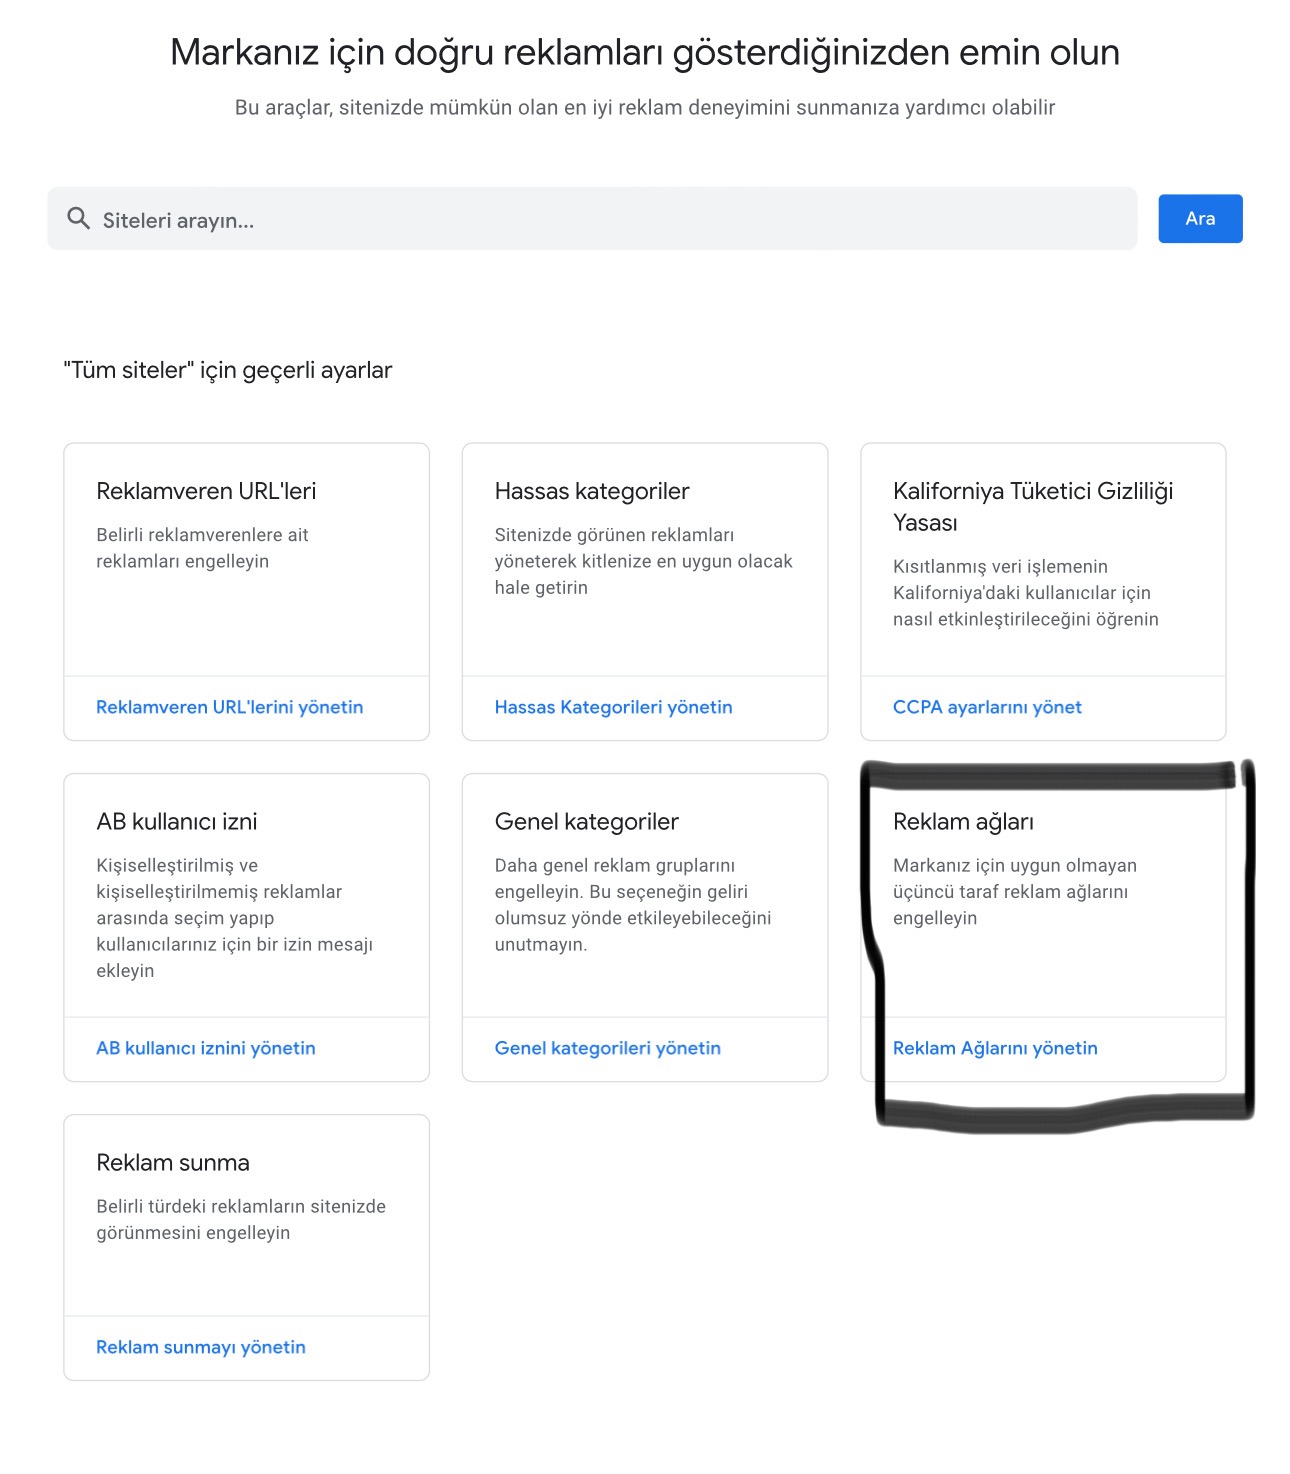Open AB kullanıcı iznini yönetin link

point(205,1048)
